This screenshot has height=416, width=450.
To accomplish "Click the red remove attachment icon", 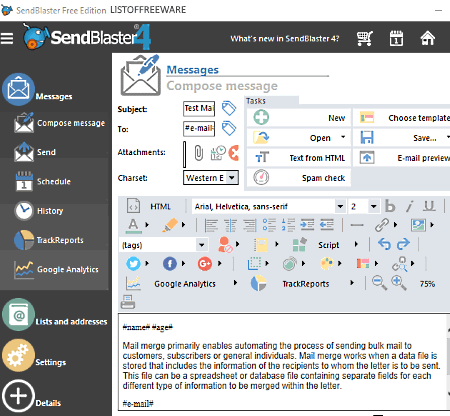I will coord(234,153).
